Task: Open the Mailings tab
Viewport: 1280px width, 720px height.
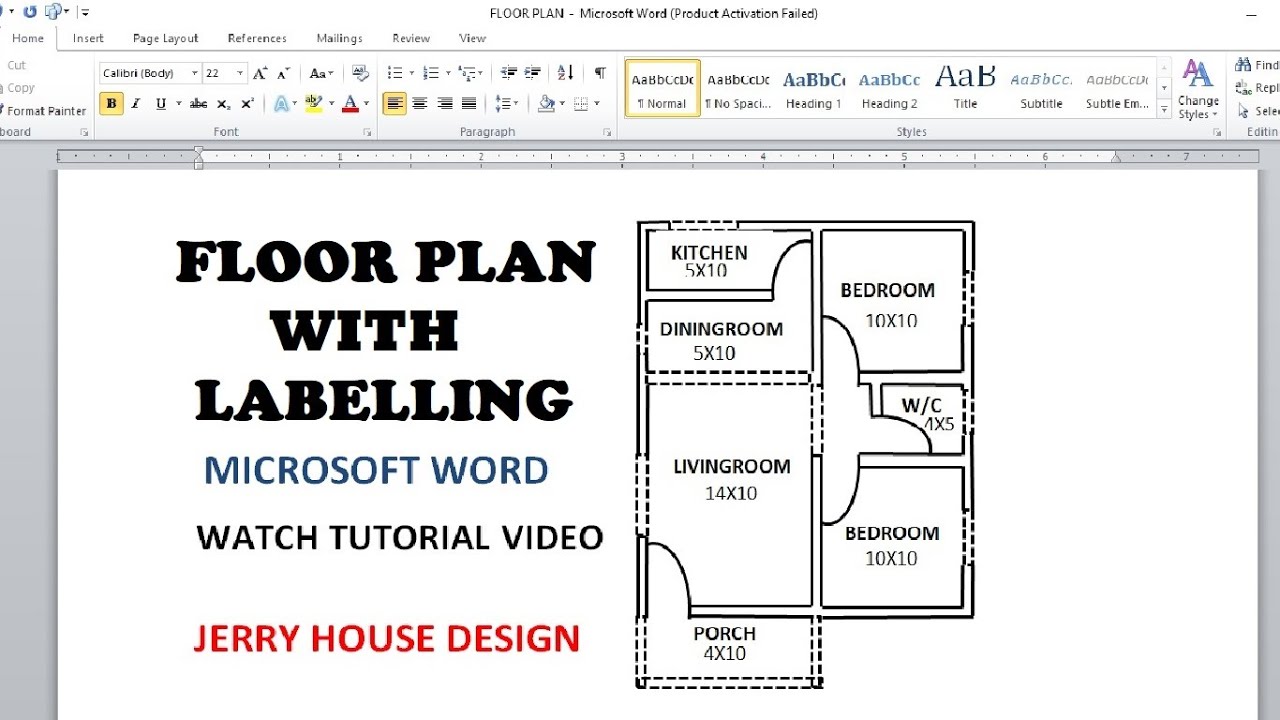Action: tap(340, 38)
